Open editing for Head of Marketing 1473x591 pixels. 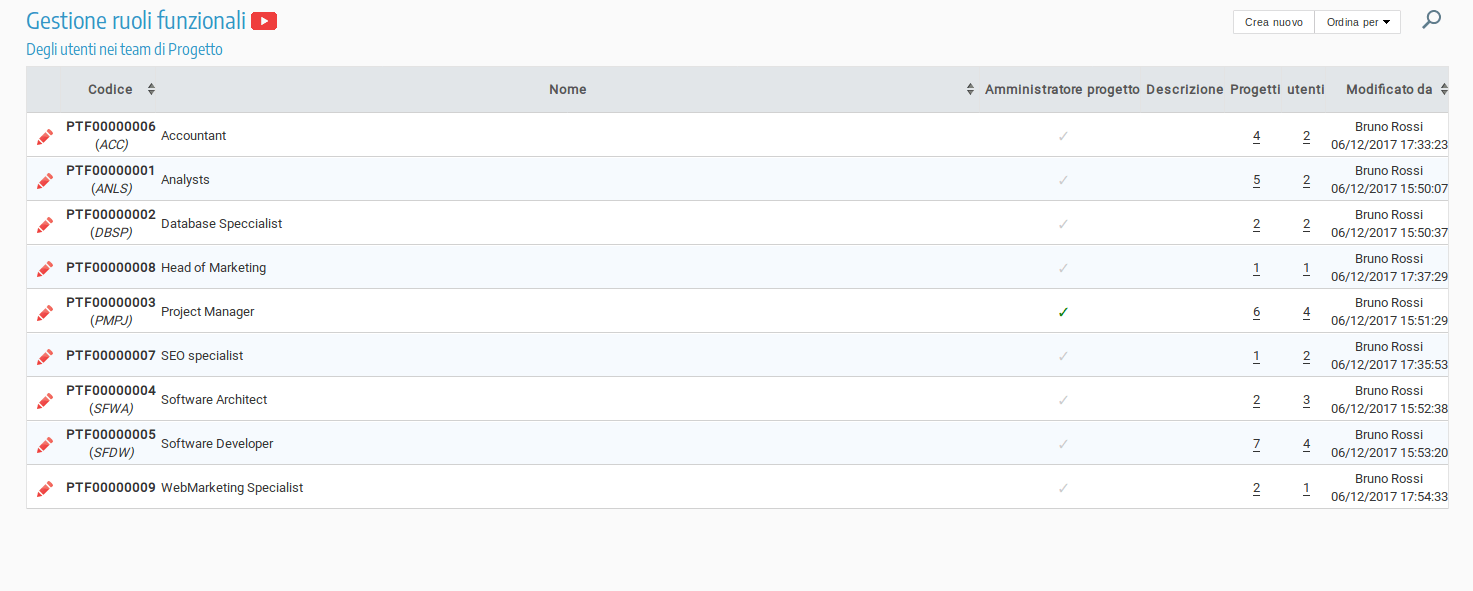coord(44,269)
